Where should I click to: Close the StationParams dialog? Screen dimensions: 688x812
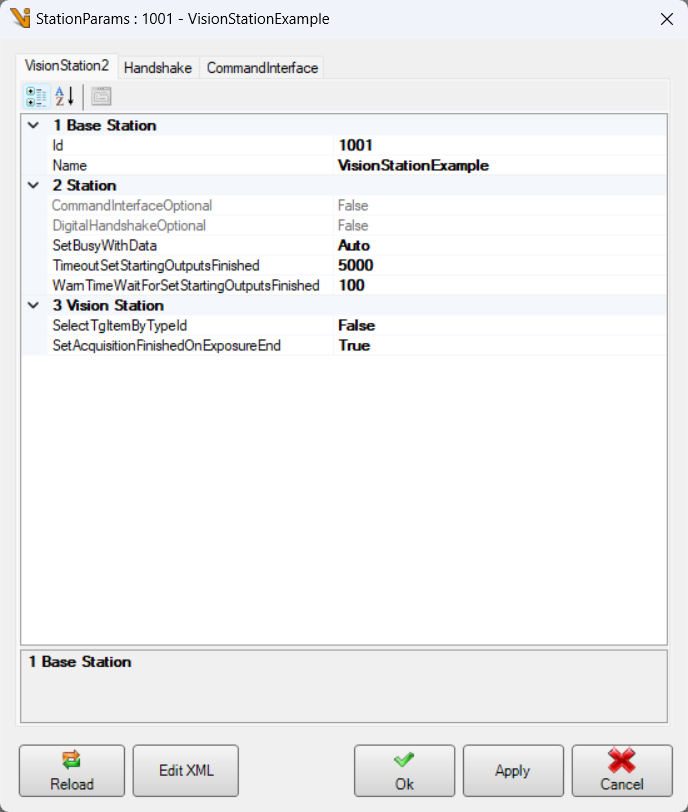coord(667,19)
